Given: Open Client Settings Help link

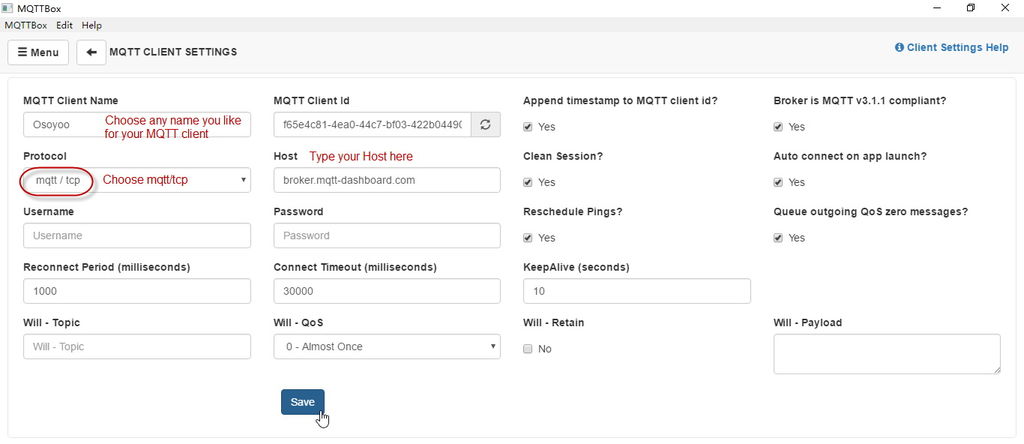Looking at the screenshot, I should coord(951,47).
